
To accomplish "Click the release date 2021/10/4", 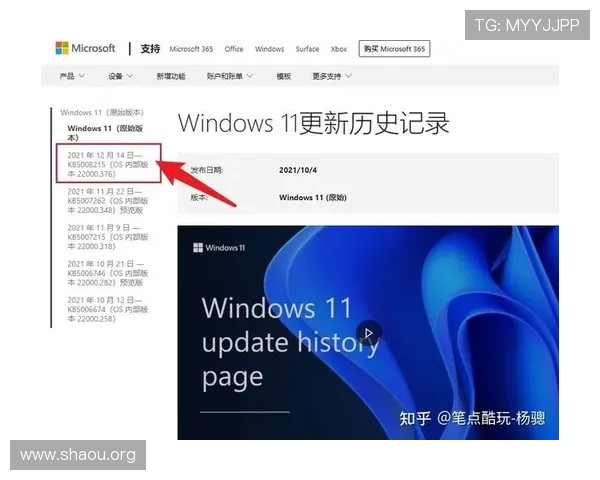I will pyautogui.click(x=298, y=170).
